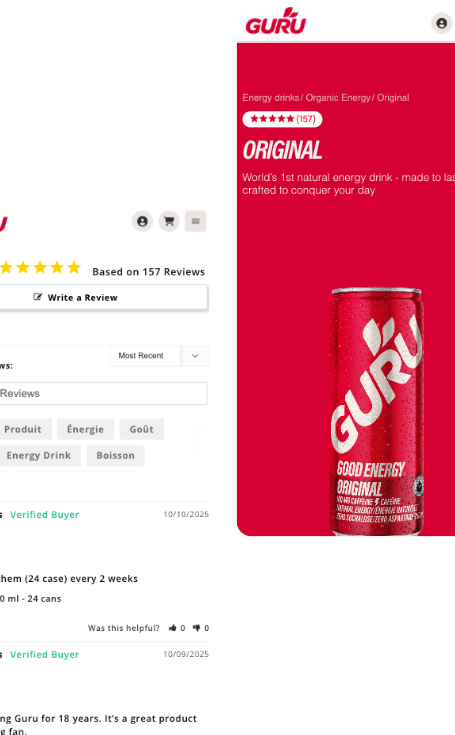455x735 pixels.
Task: Open the shopping cart icon
Action: click(x=169, y=221)
